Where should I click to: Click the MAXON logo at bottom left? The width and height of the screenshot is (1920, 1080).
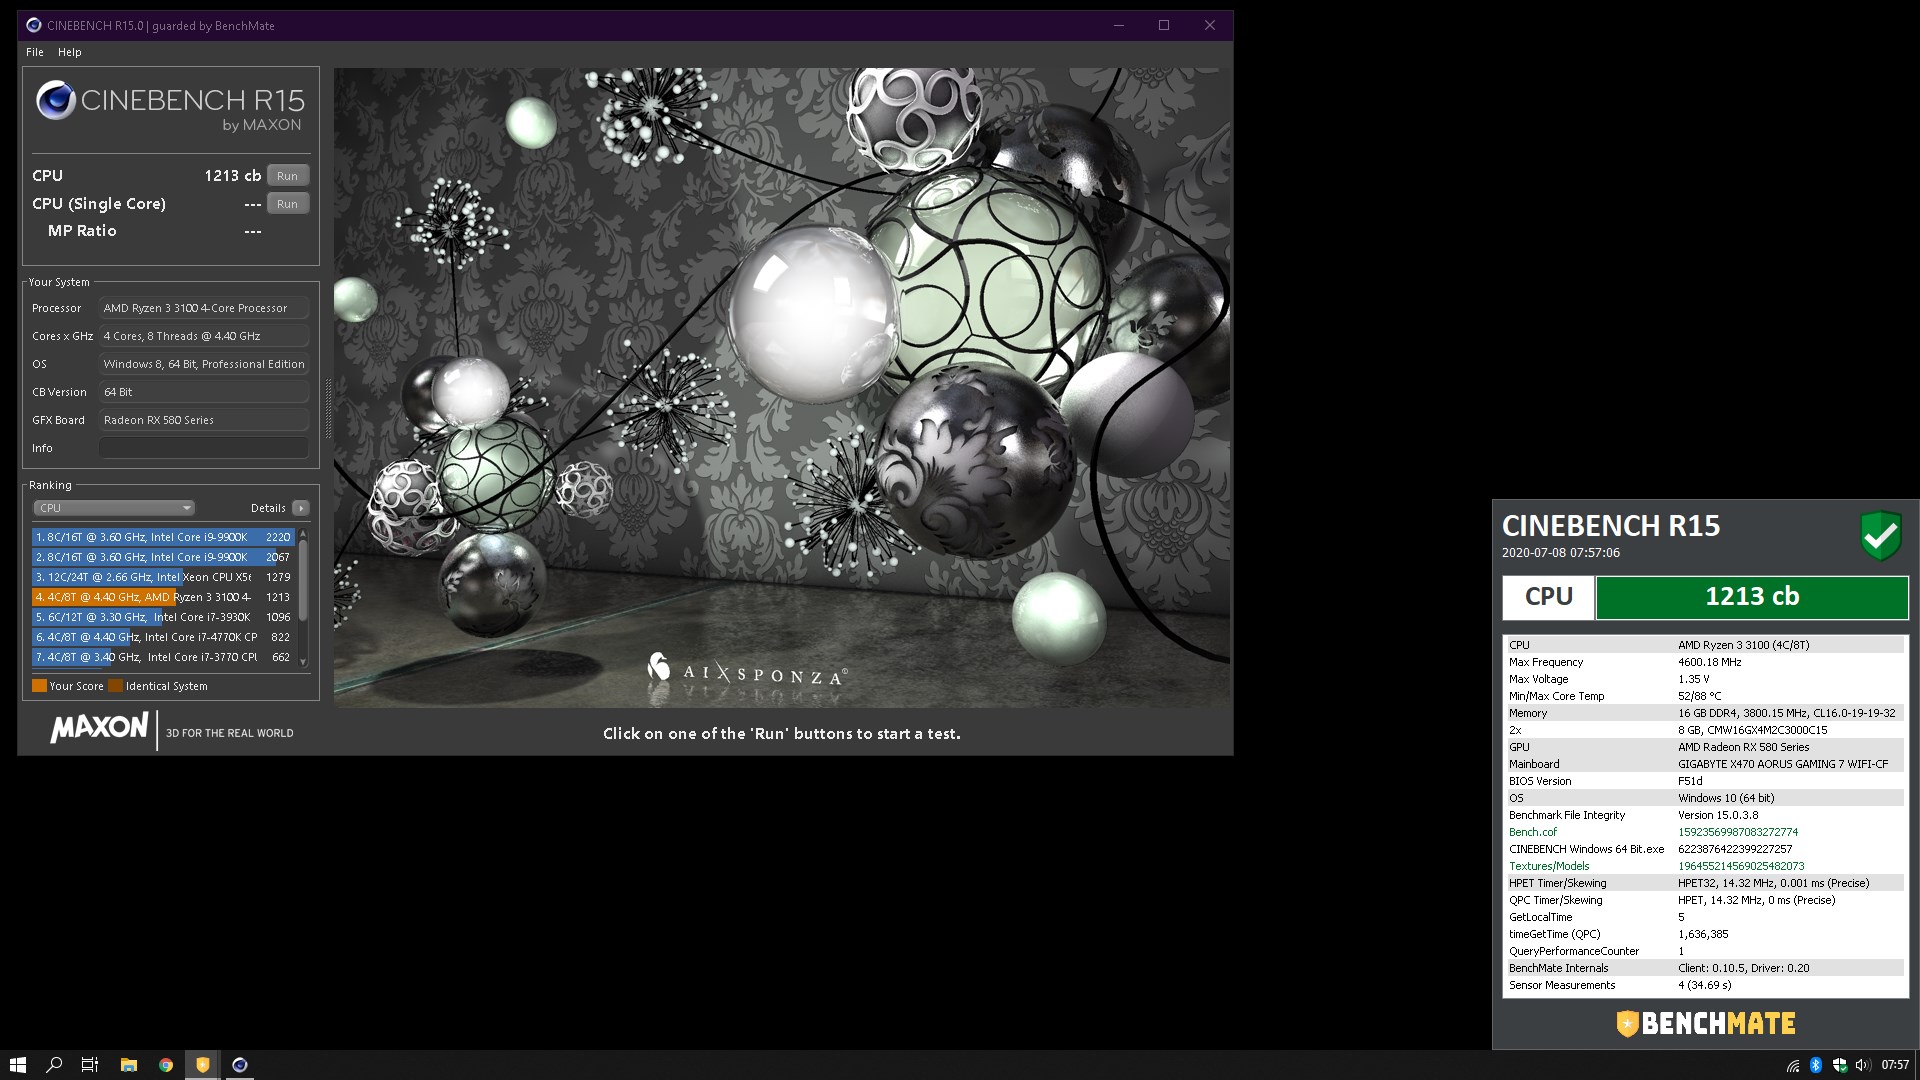(99, 727)
